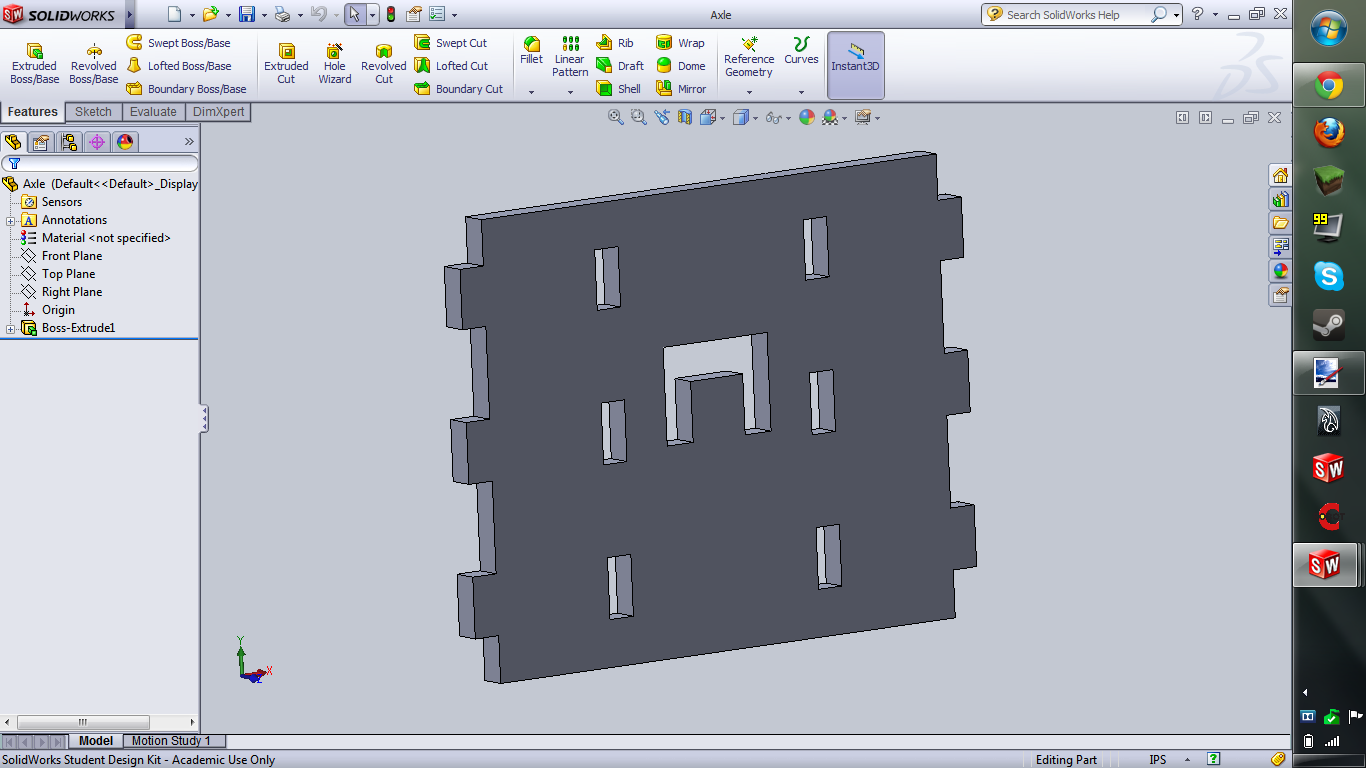Open the ConfigurationManager tab
This screenshot has height=768, width=1366.
tap(69, 142)
